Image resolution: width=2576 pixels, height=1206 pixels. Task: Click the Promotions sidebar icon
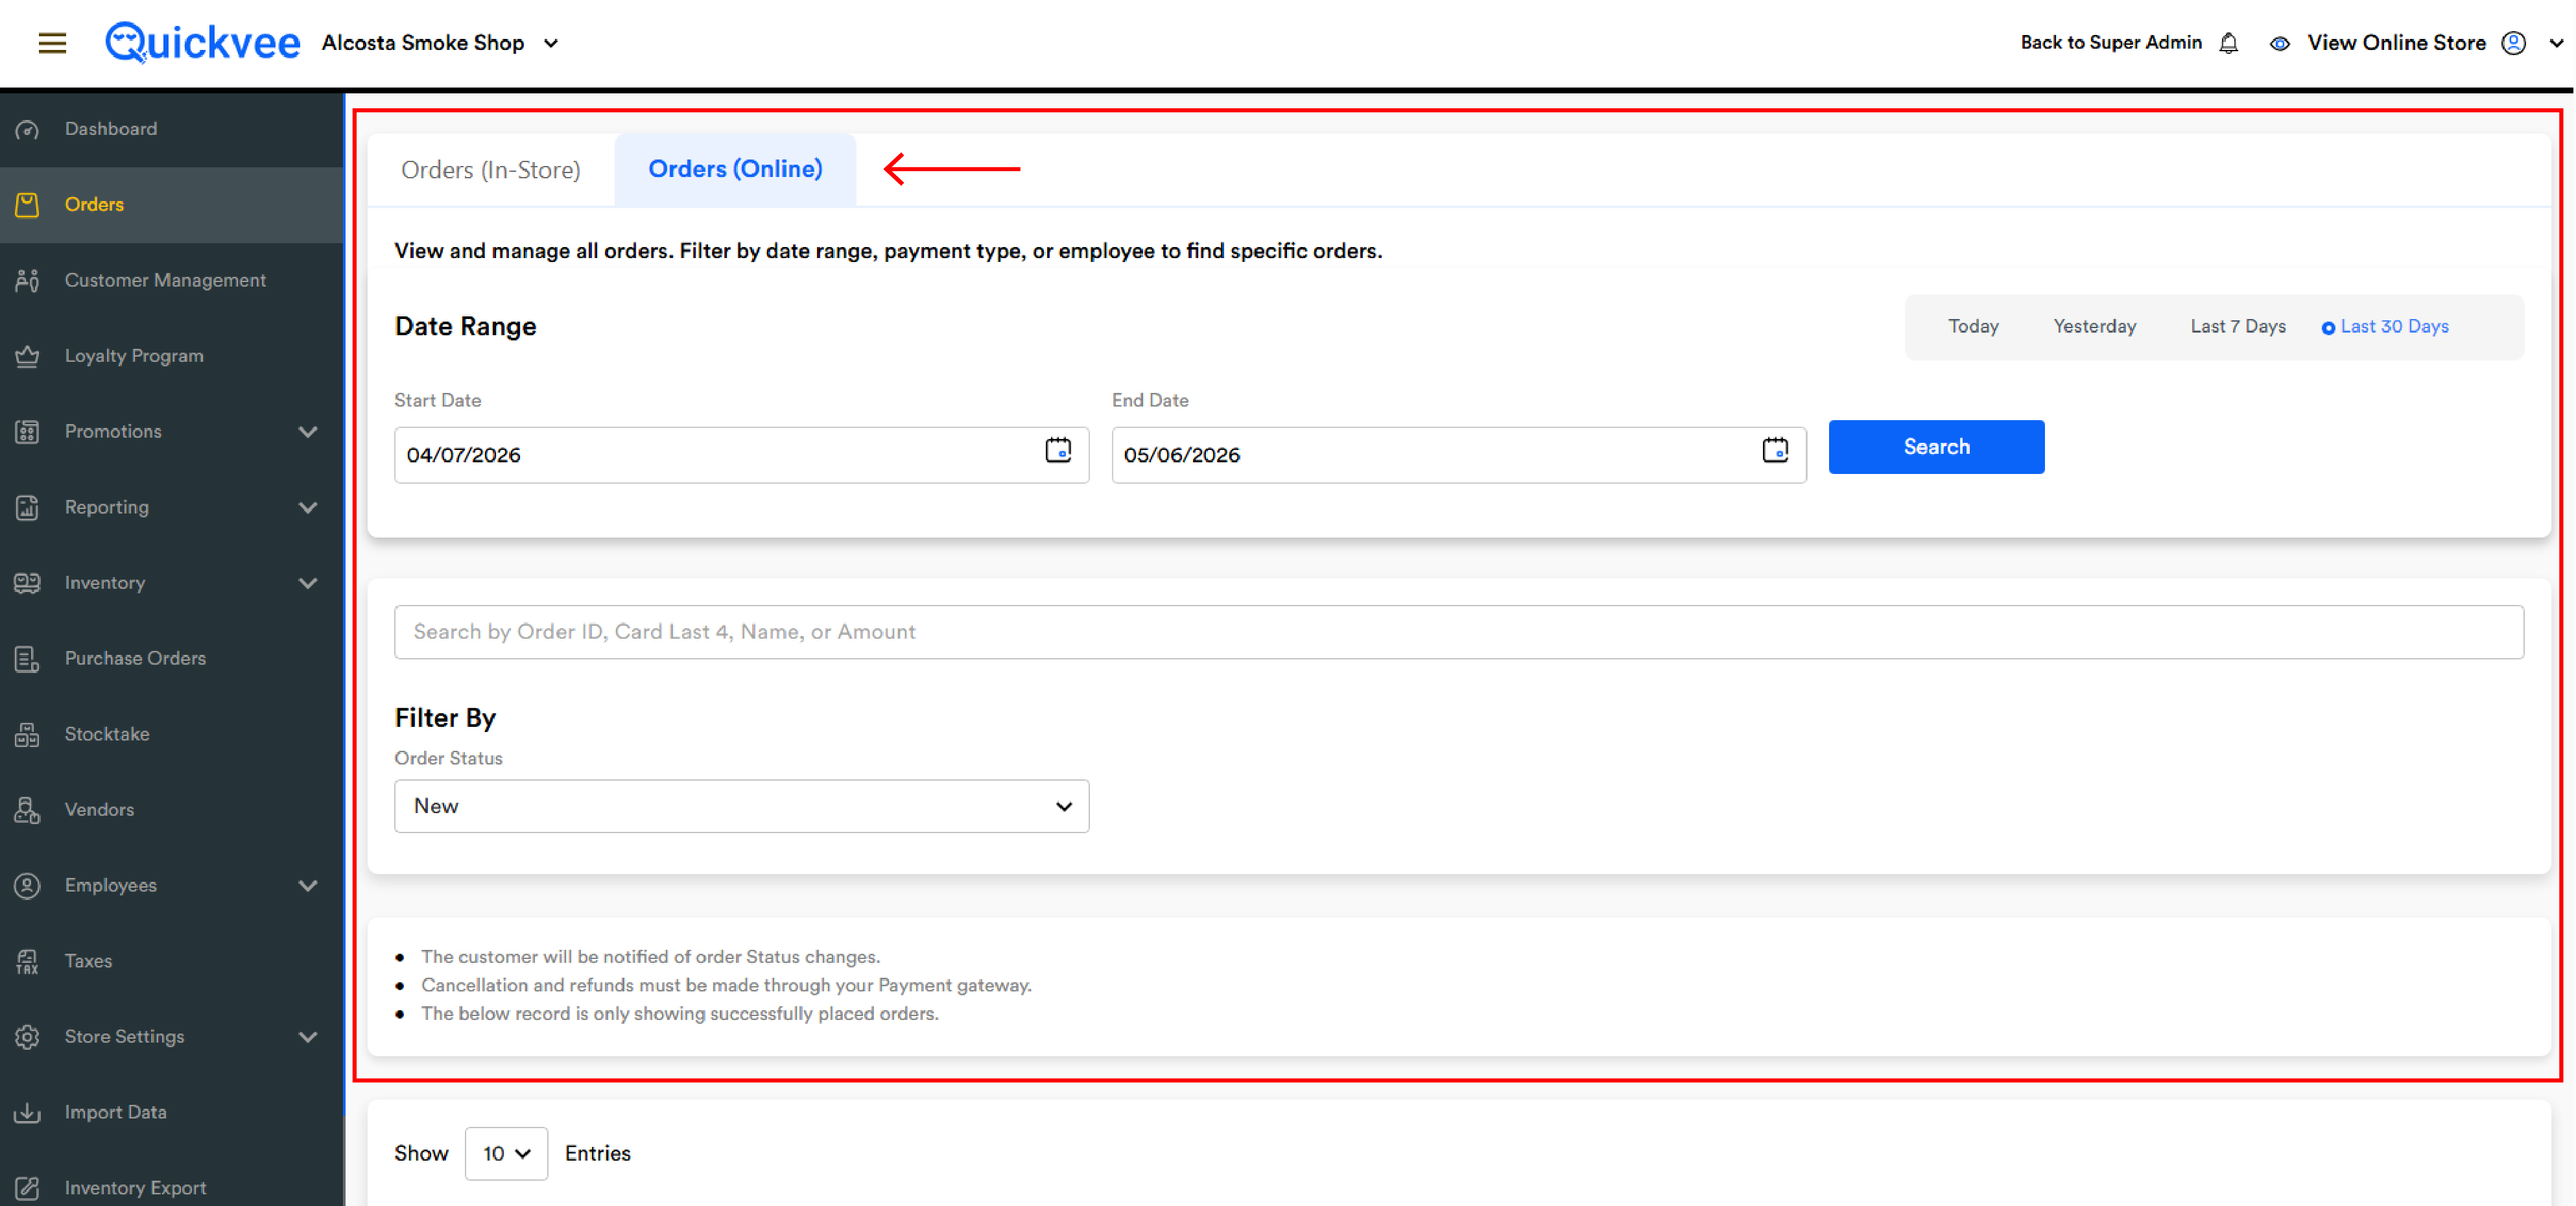[x=27, y=432]
